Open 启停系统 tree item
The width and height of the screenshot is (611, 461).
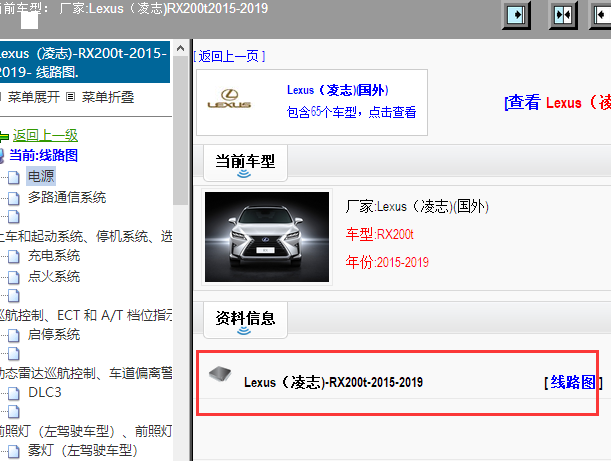point(54,334)
